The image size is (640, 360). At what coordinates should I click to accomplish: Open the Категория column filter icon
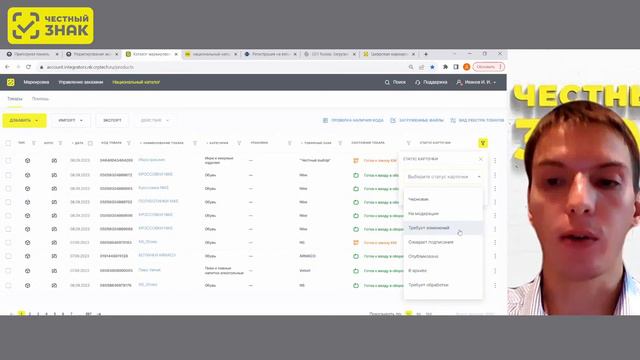tap(239, 143)
